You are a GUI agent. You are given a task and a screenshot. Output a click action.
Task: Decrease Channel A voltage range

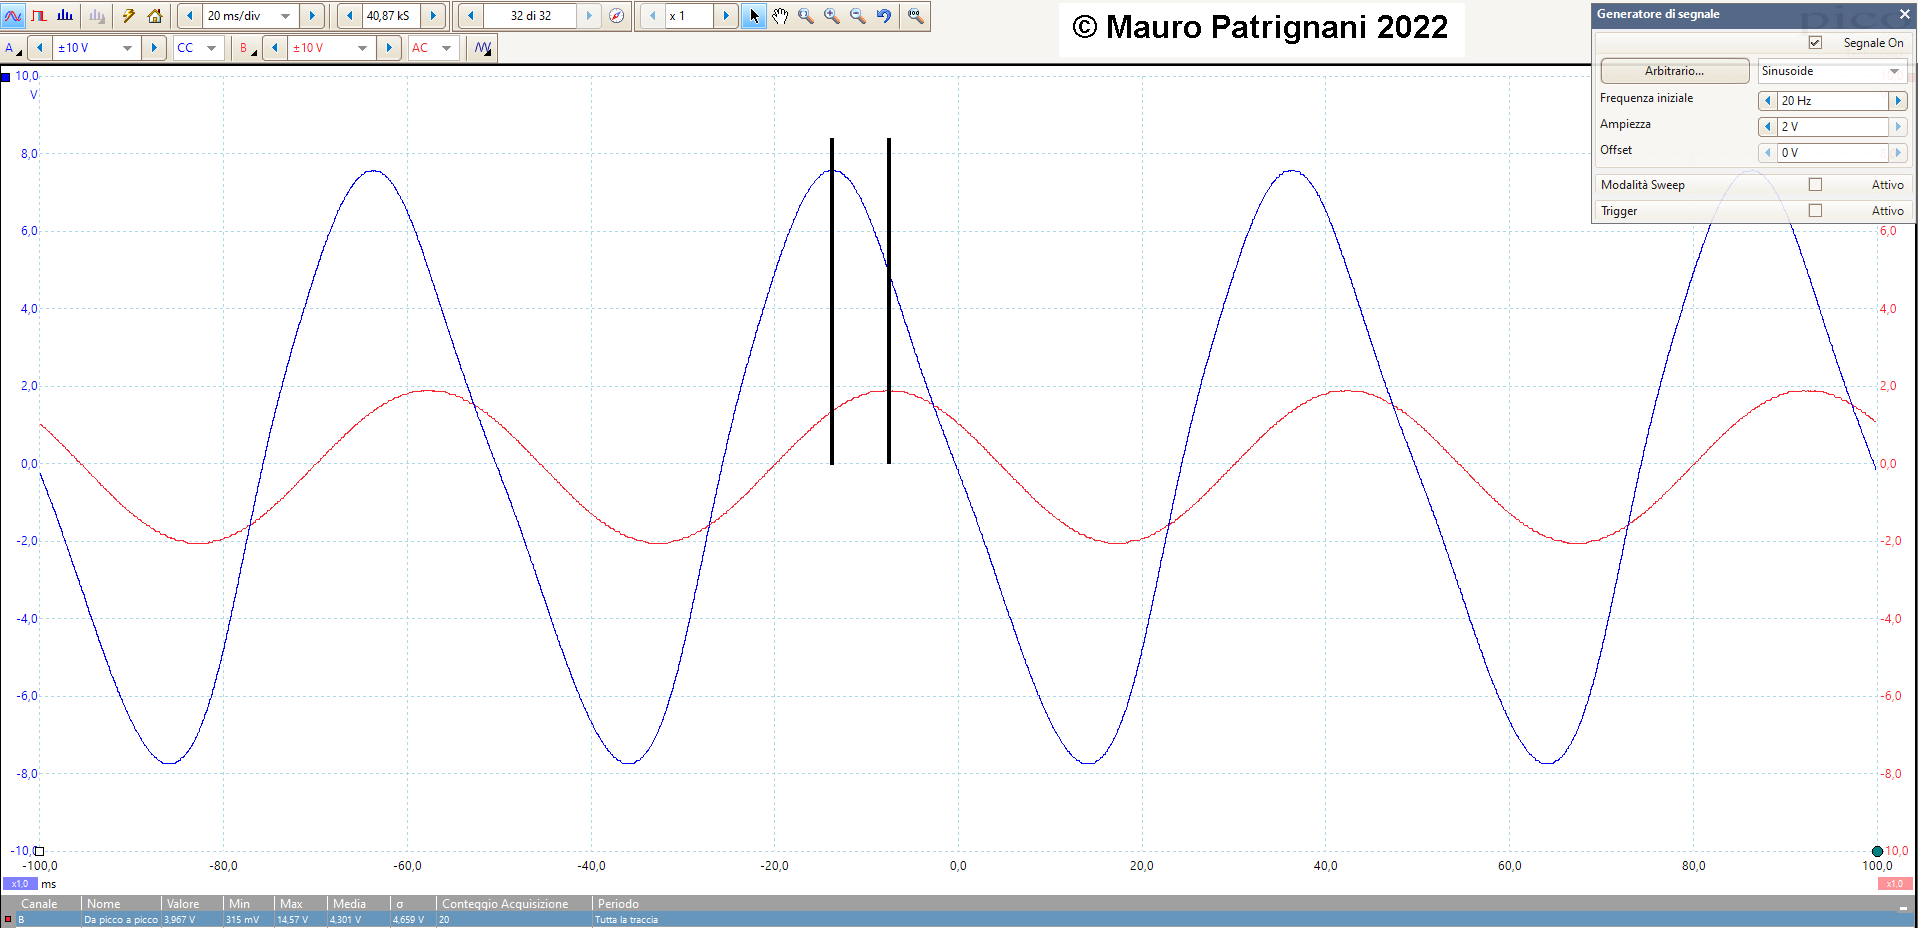click(39, 48)
